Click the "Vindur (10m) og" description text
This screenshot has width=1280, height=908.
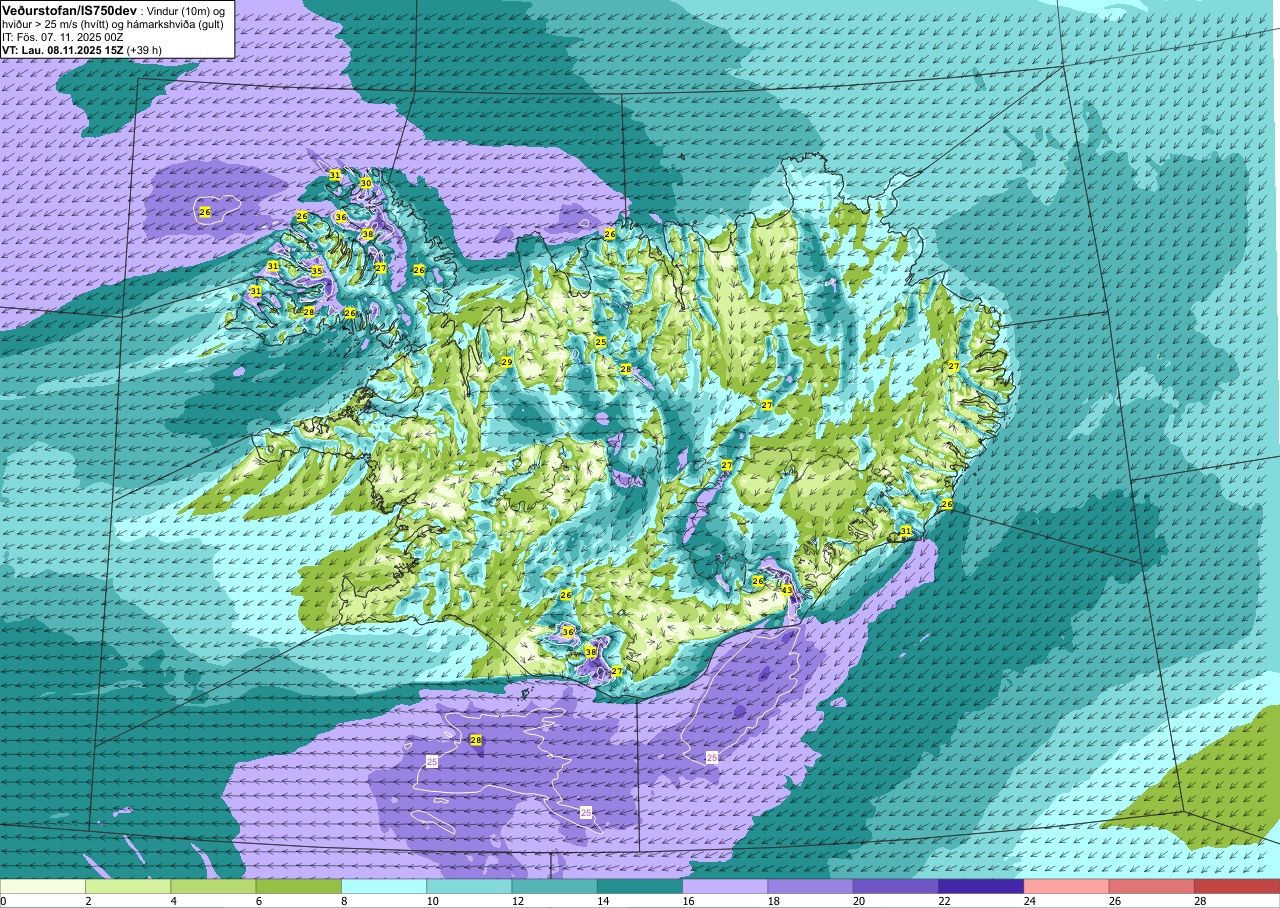coord(188,11)
